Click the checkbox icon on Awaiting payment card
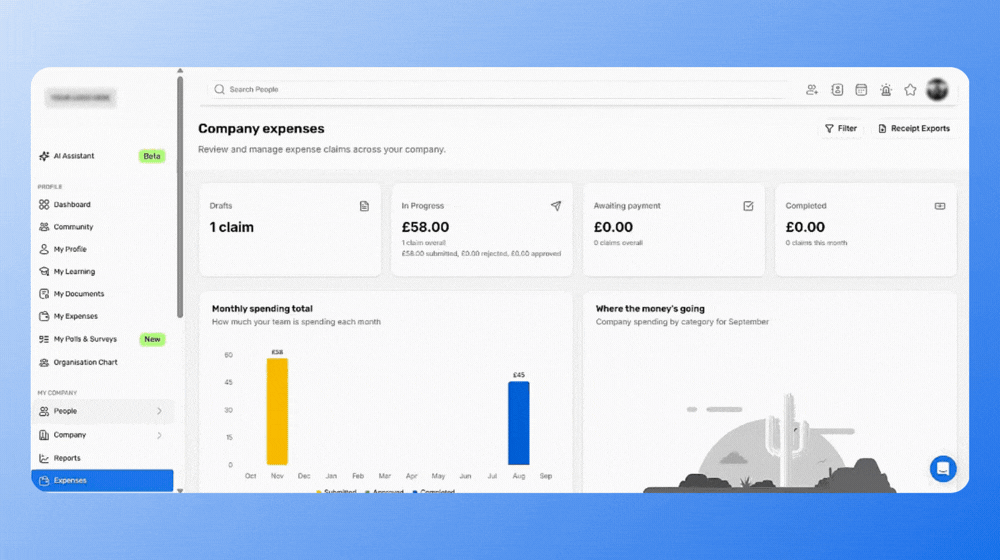This screenshot has height=560, width=1000. 748,206
